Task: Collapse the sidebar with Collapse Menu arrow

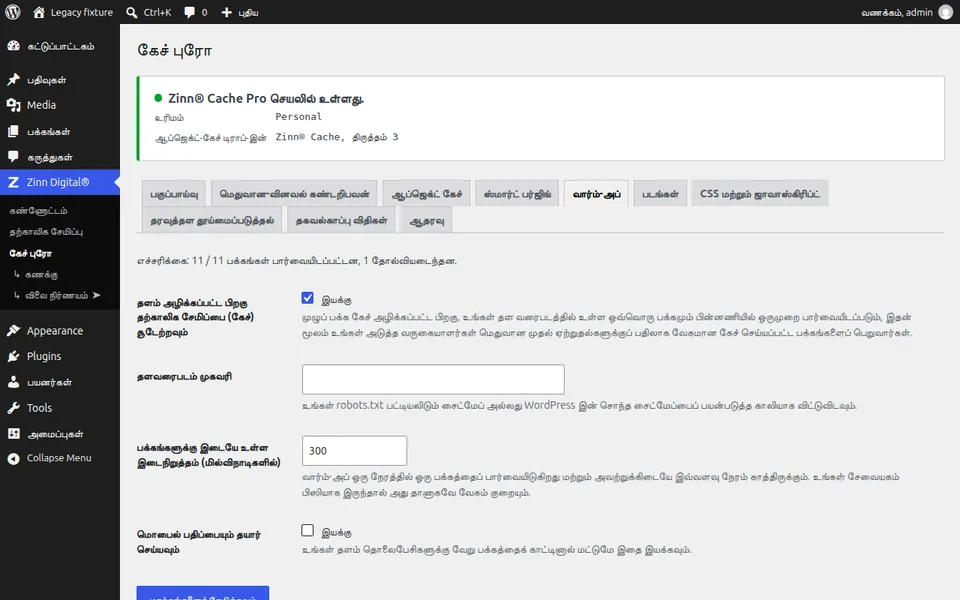Action: click(13, 459)
